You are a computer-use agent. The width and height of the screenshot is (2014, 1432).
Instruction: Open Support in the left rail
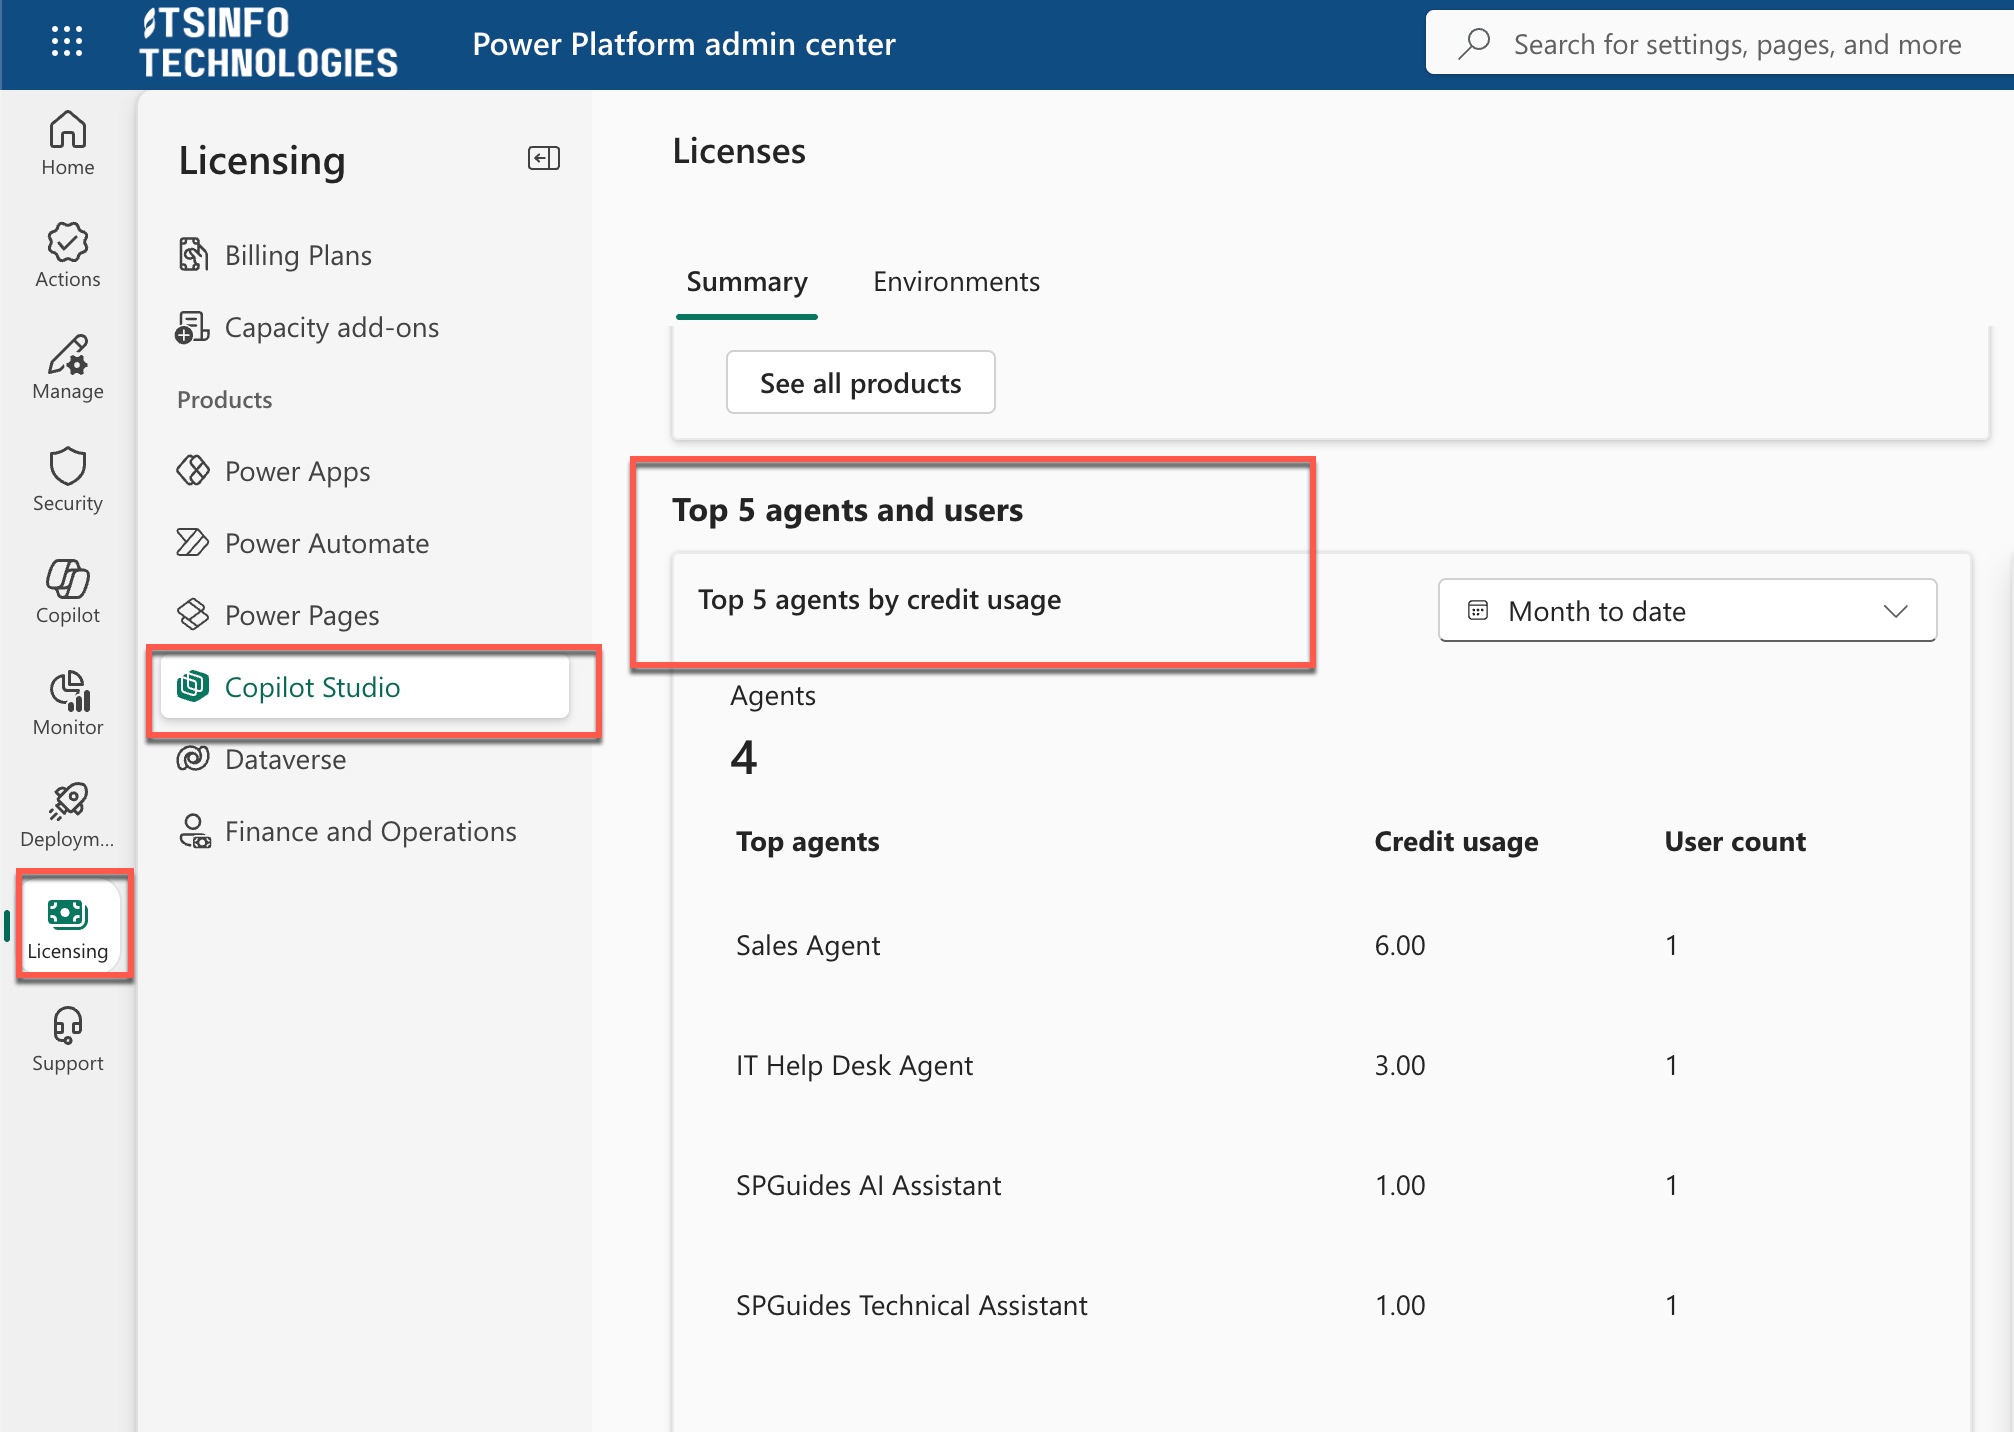(x=68, y=1040)
